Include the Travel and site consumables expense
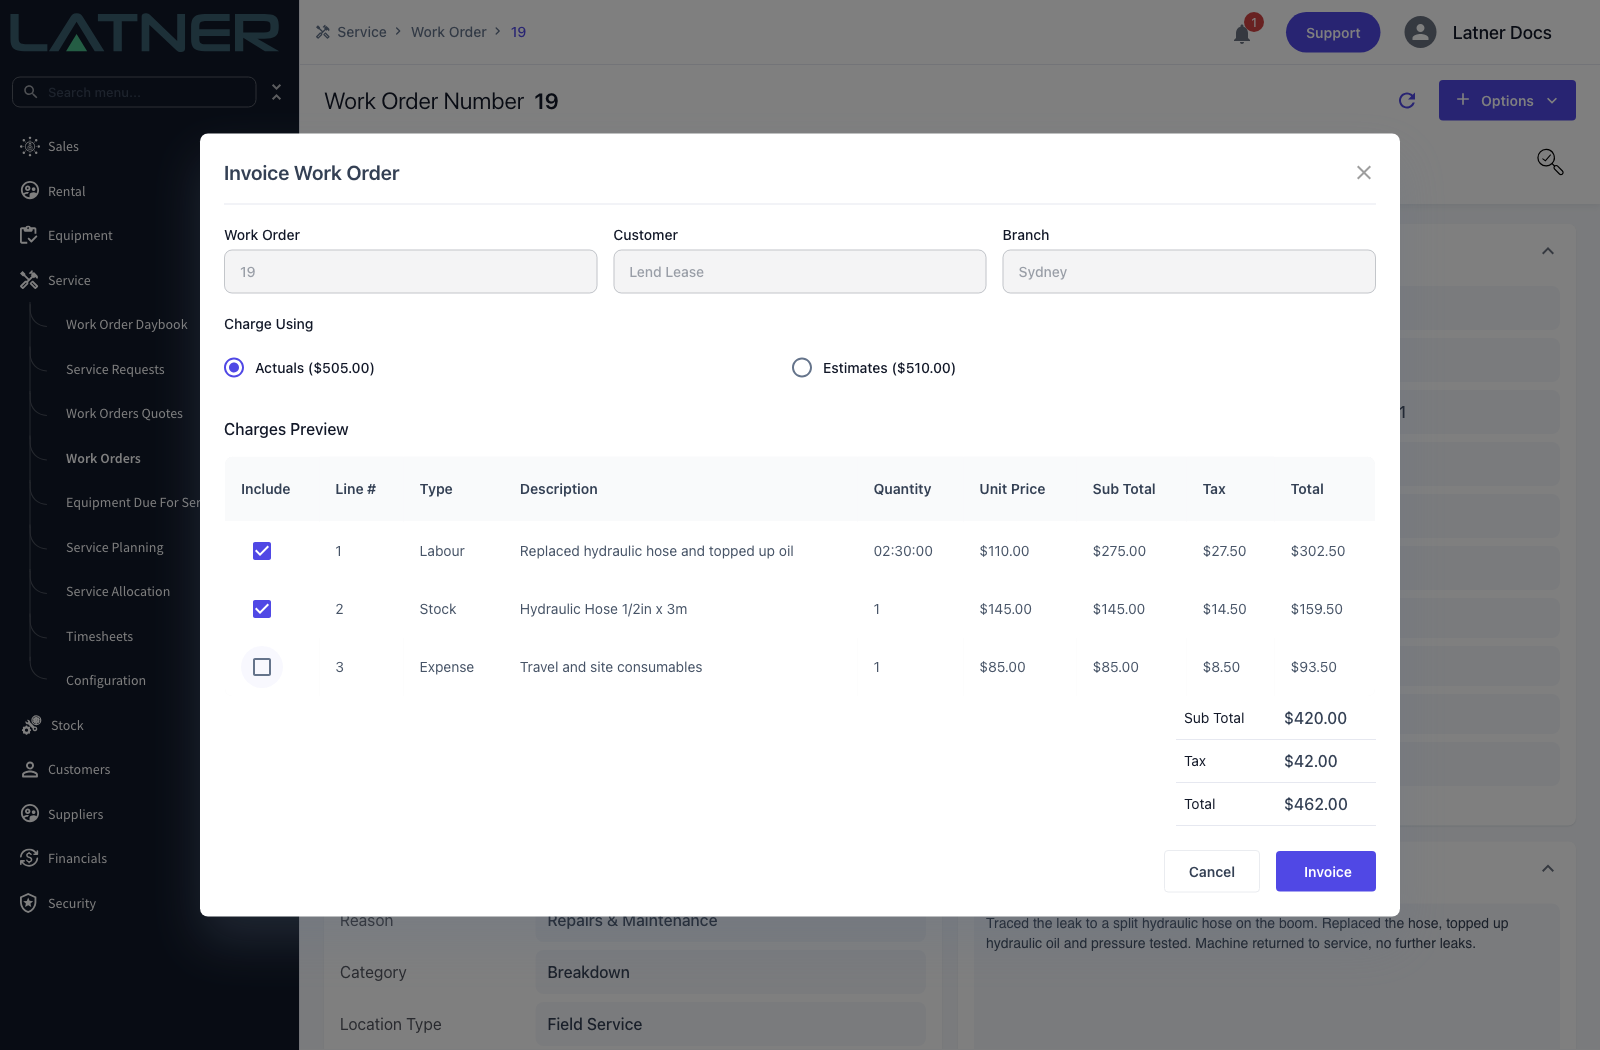The image size is (1600, 1050). [x=262, y=667]
